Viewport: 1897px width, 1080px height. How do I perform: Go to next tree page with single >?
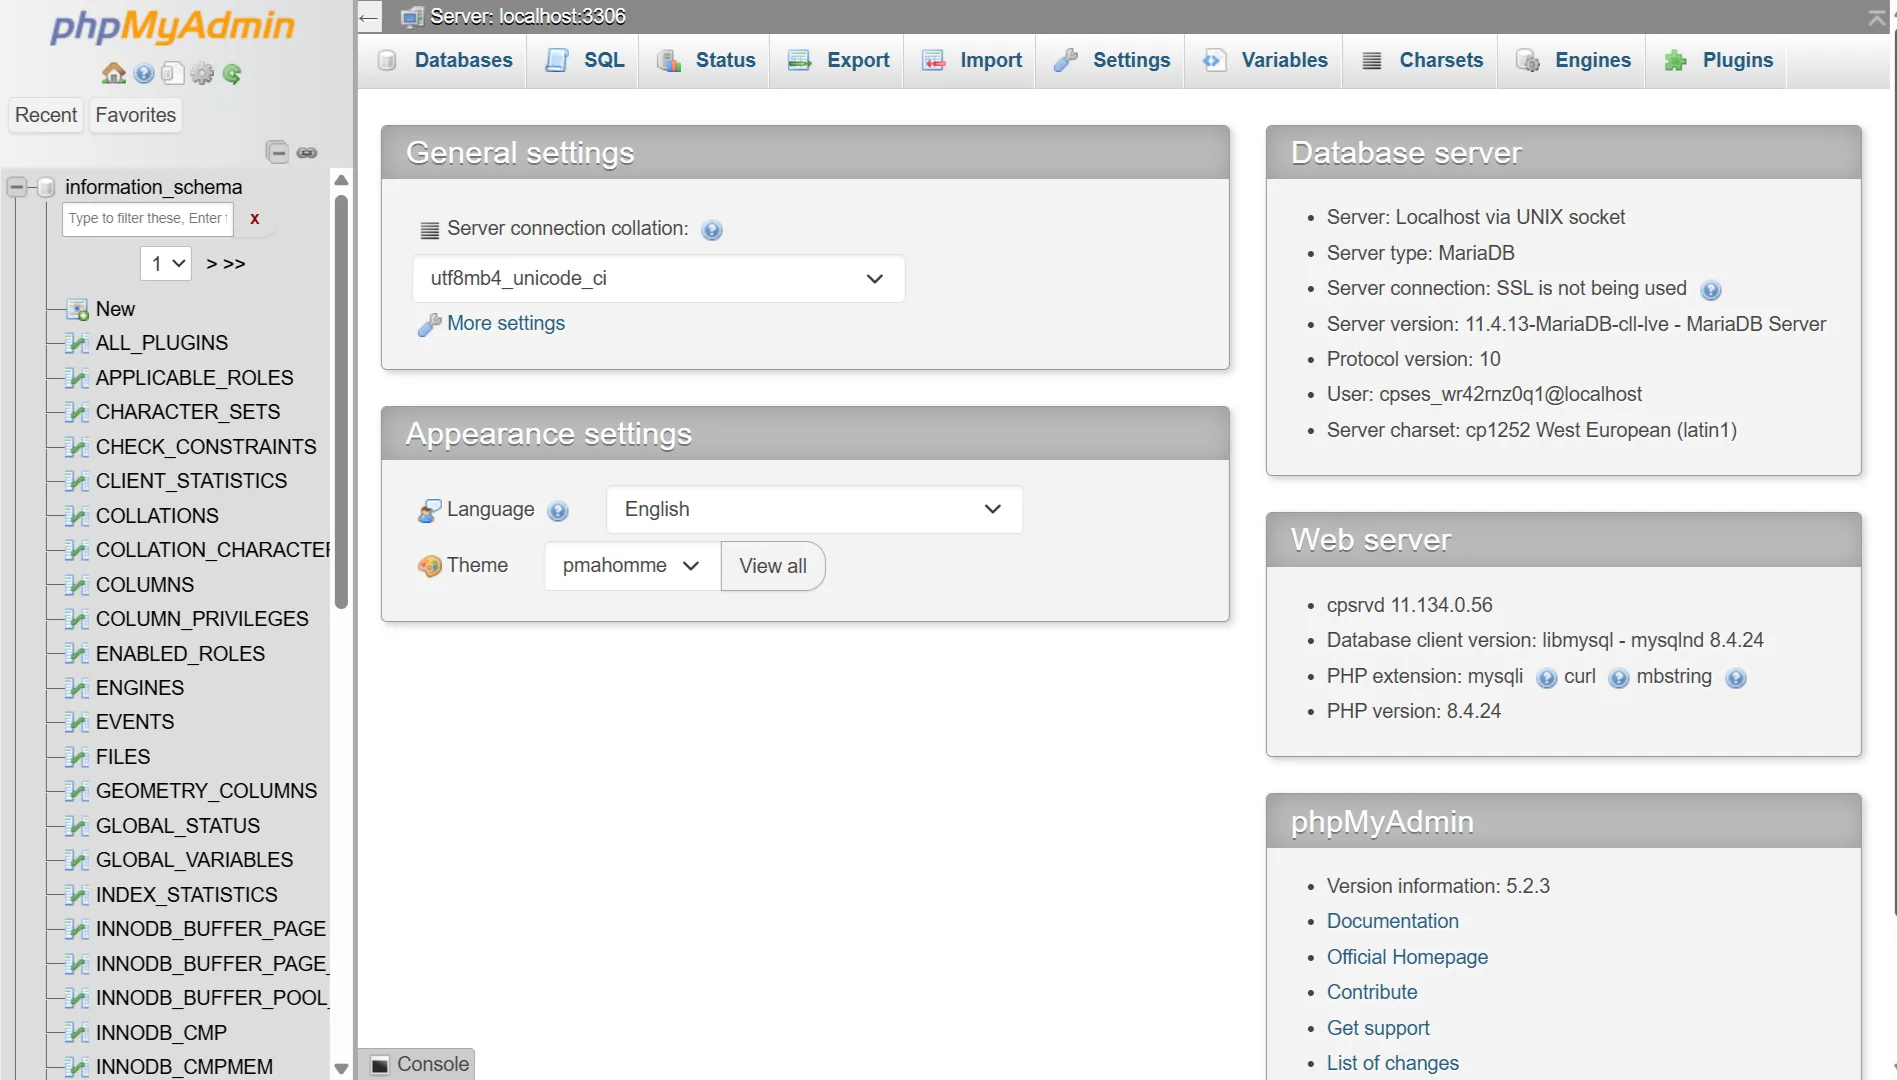tap(212, 264)
